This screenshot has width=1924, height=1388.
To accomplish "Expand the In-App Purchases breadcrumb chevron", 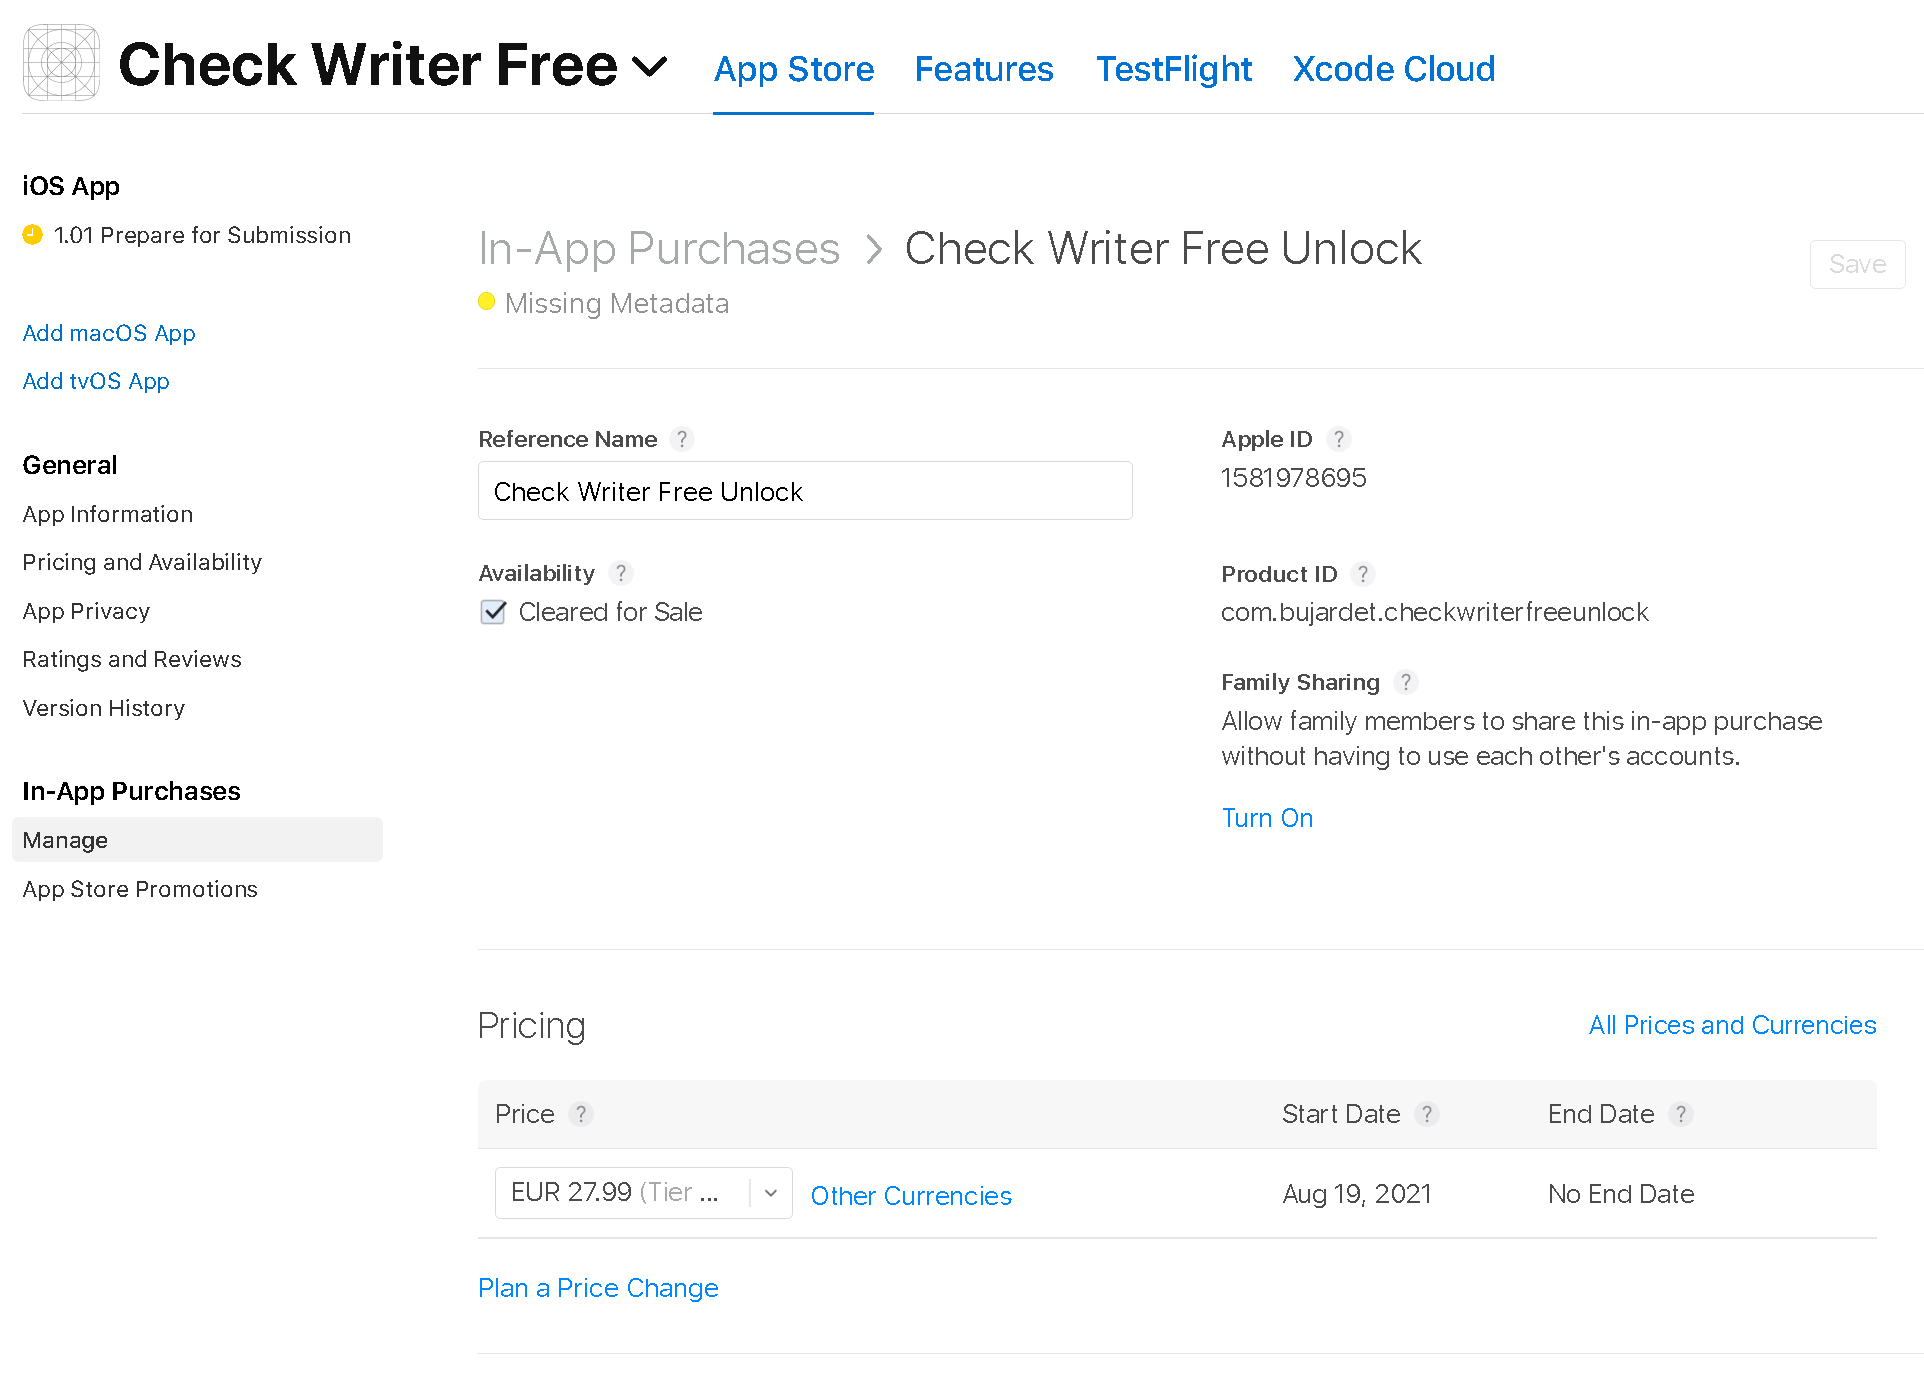I will pos(874,249).
